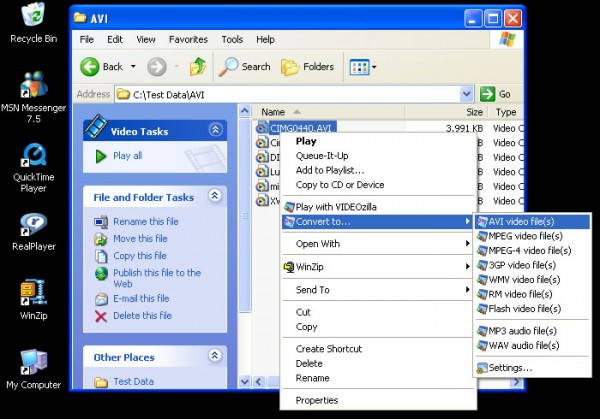The width and height of the screenshot is (600, 419).
Task: Open My Computer desktop icon
Action: [x=33, y=369]
